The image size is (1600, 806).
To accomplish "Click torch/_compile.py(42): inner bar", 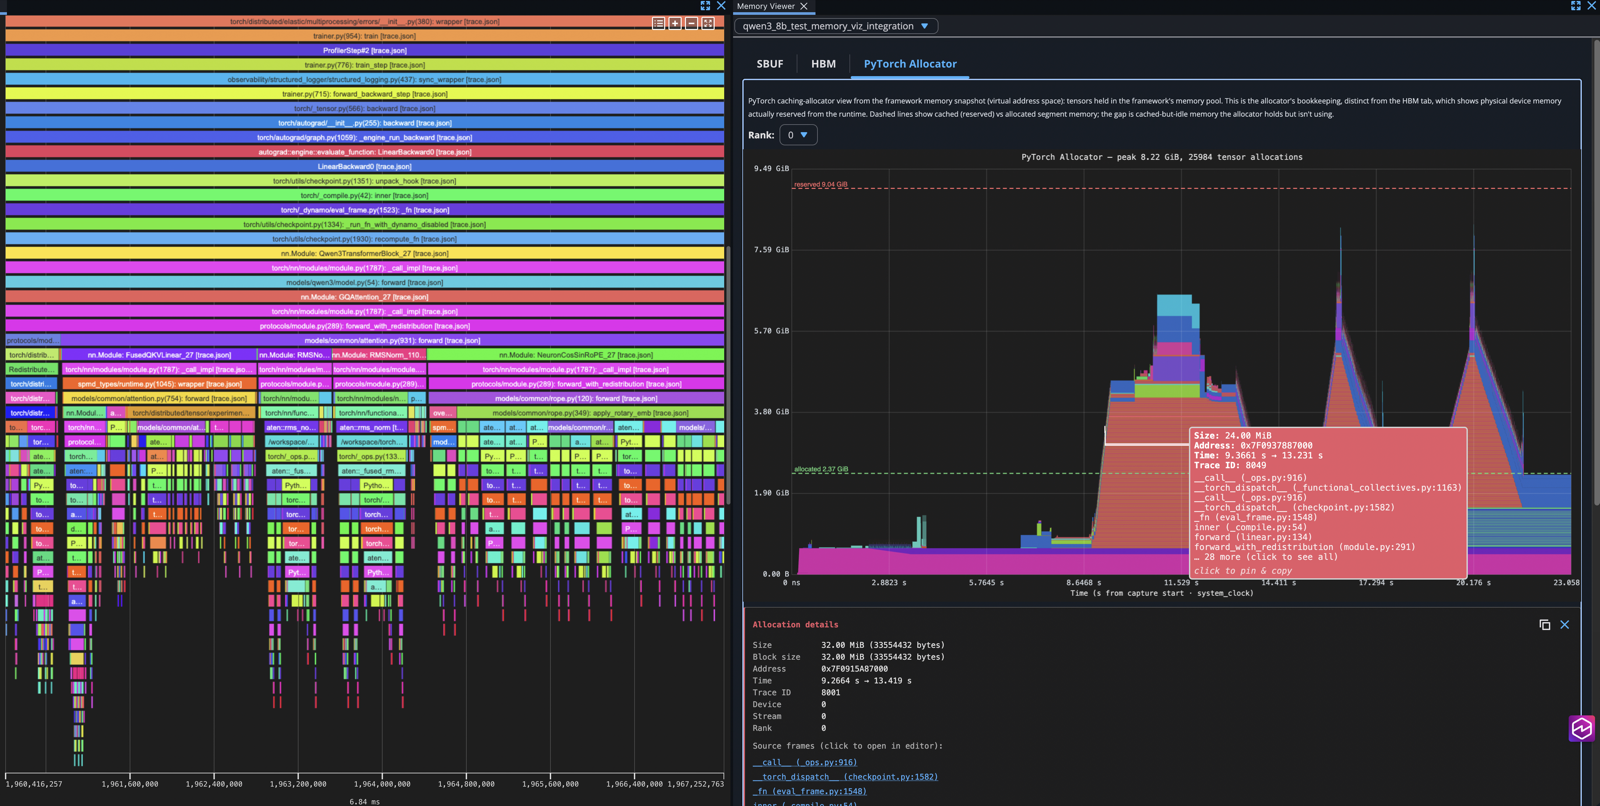I will pos(364,195).
